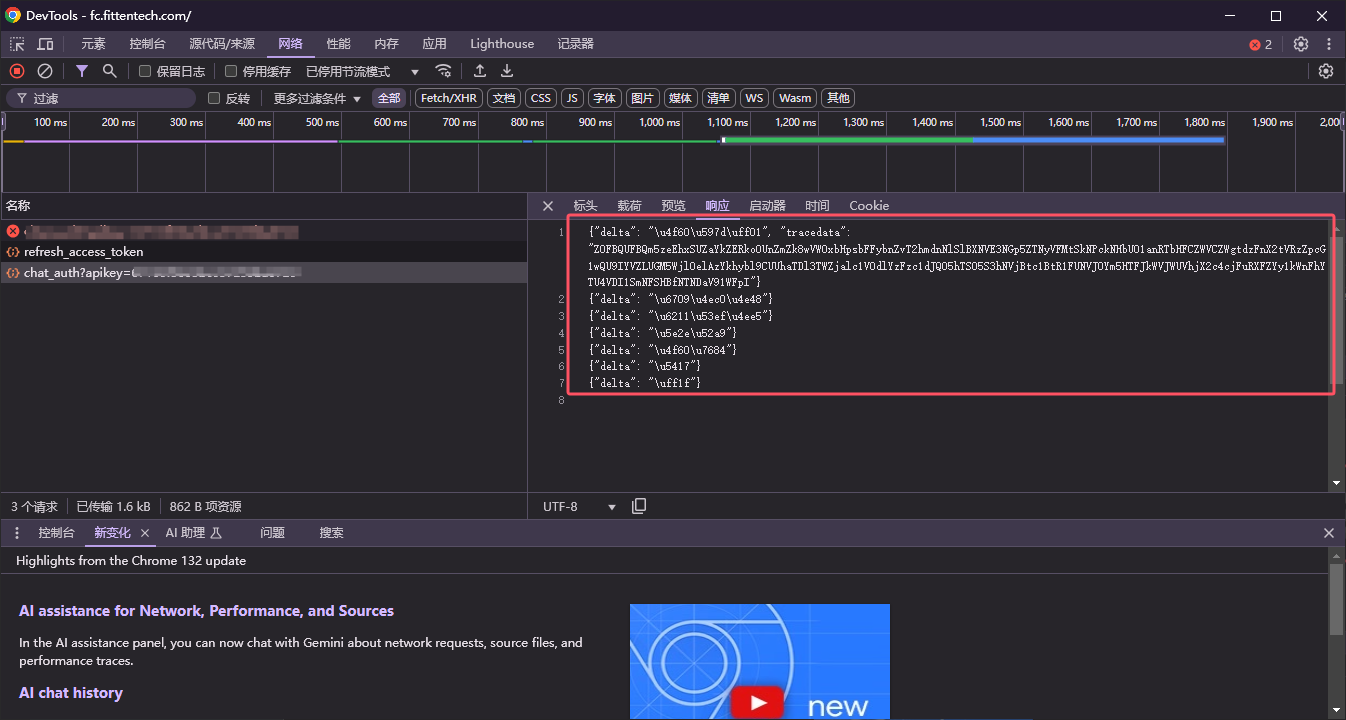Open 性能 panel tab
This screenshot has width=1346, height=720.
339,44
